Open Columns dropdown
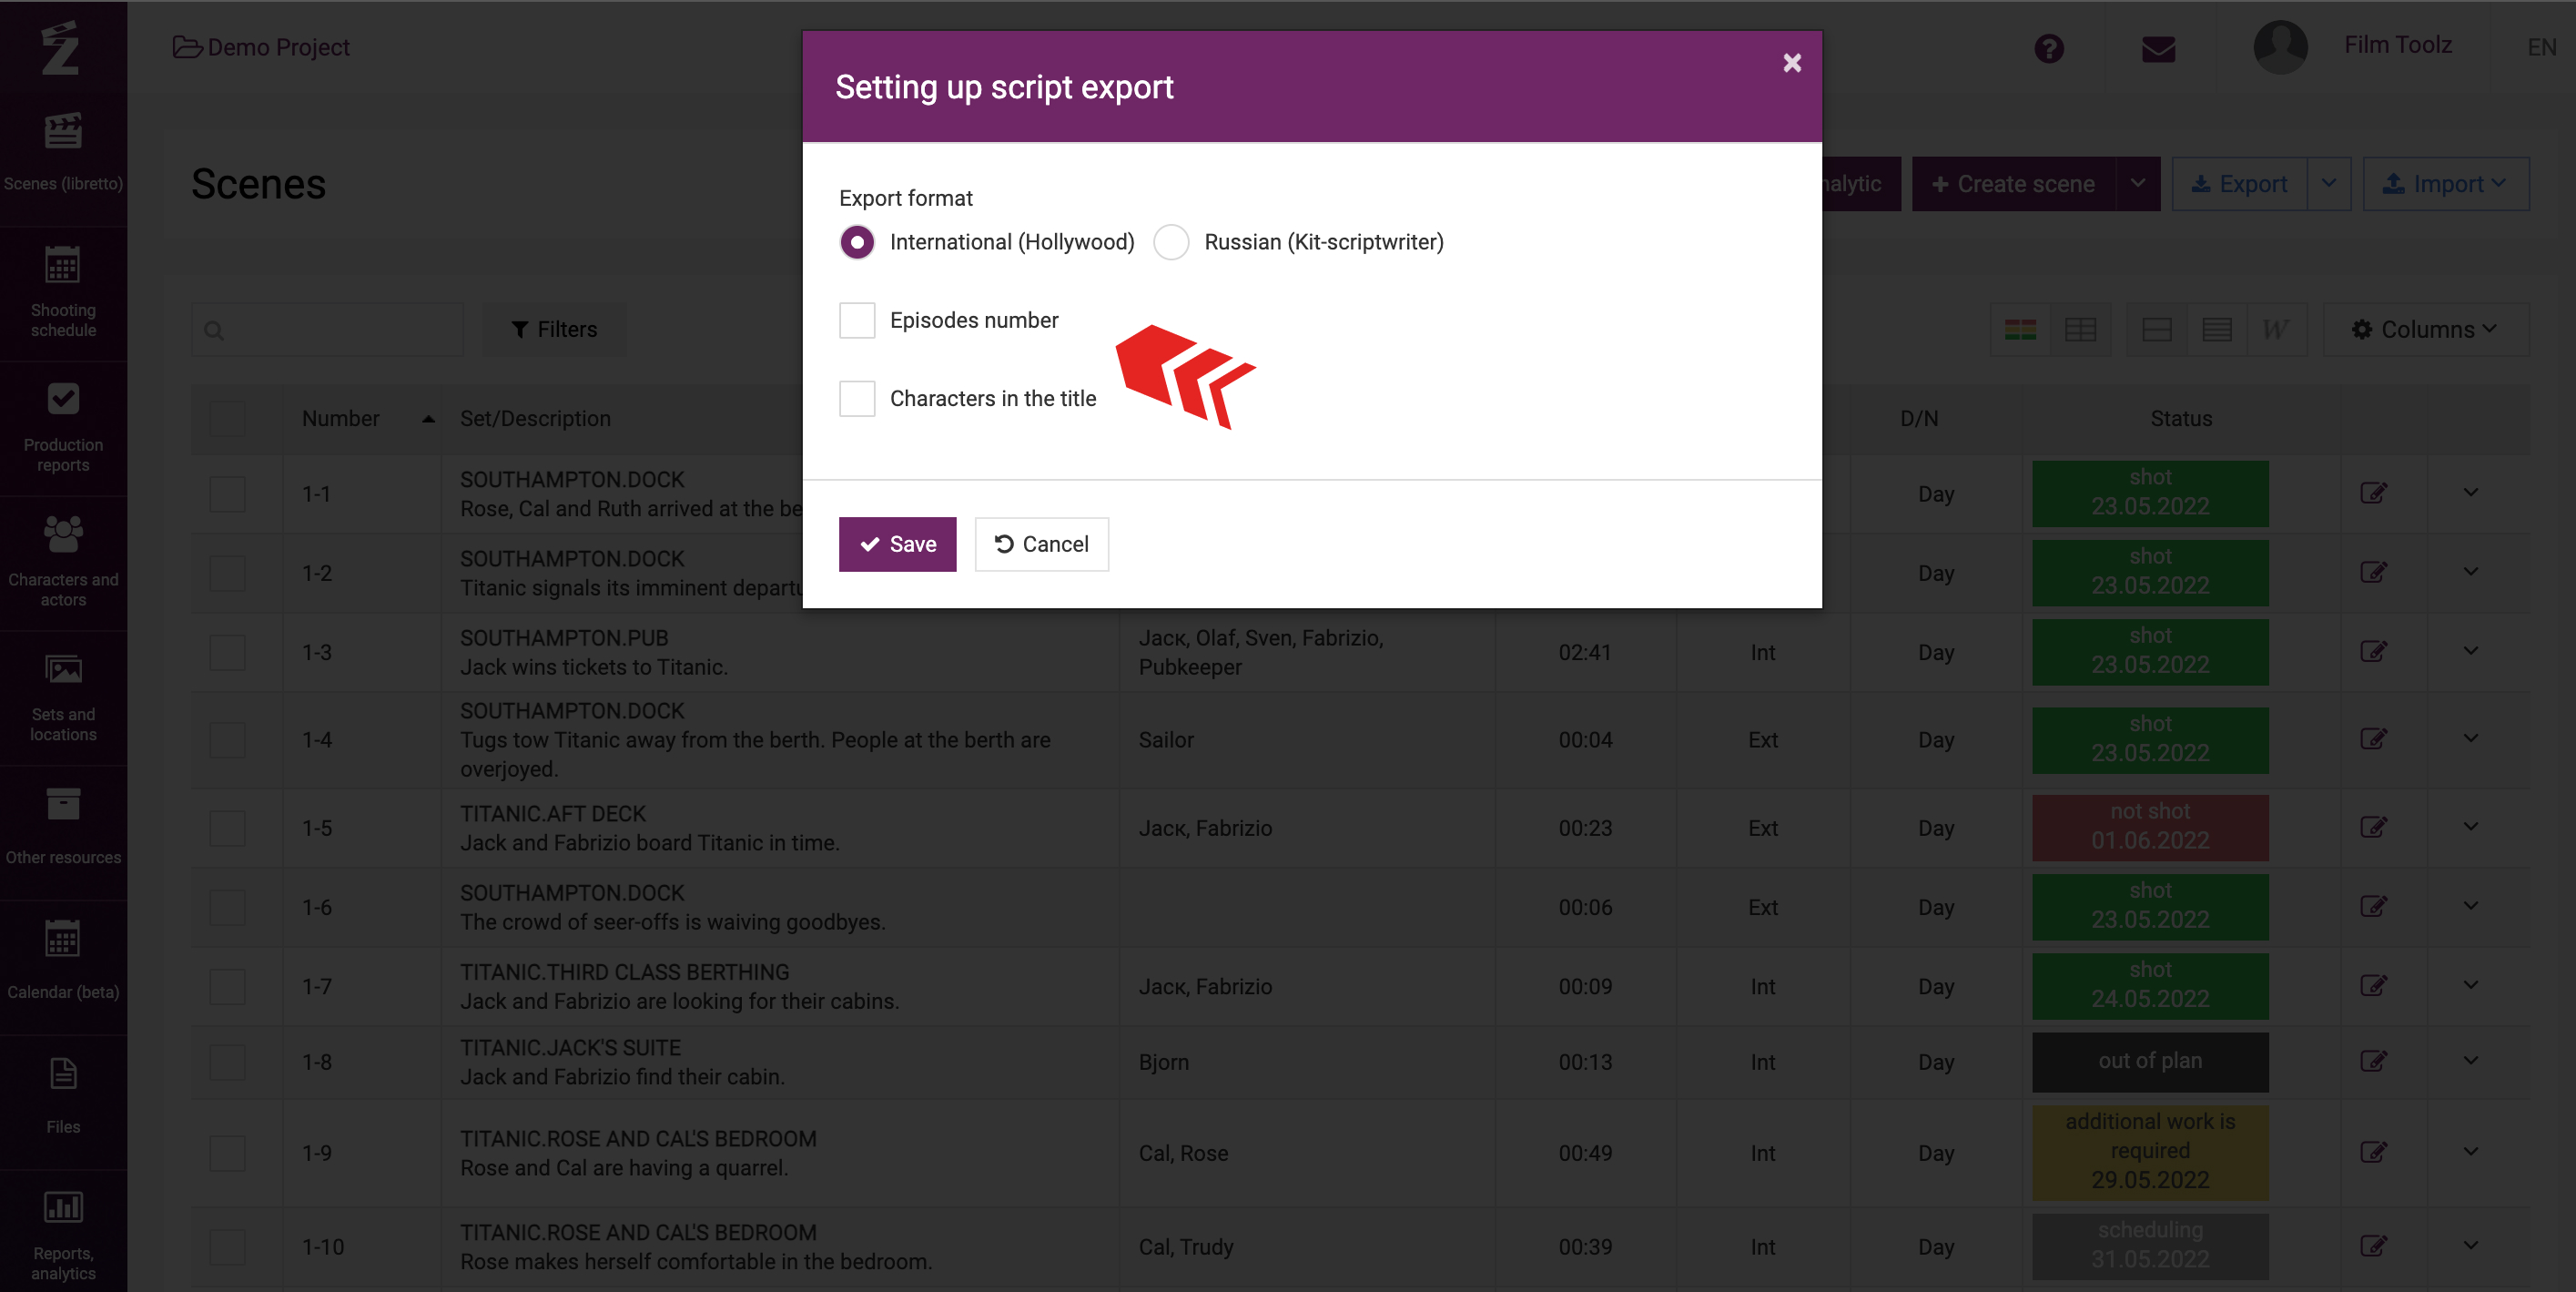 point(2426,329)
